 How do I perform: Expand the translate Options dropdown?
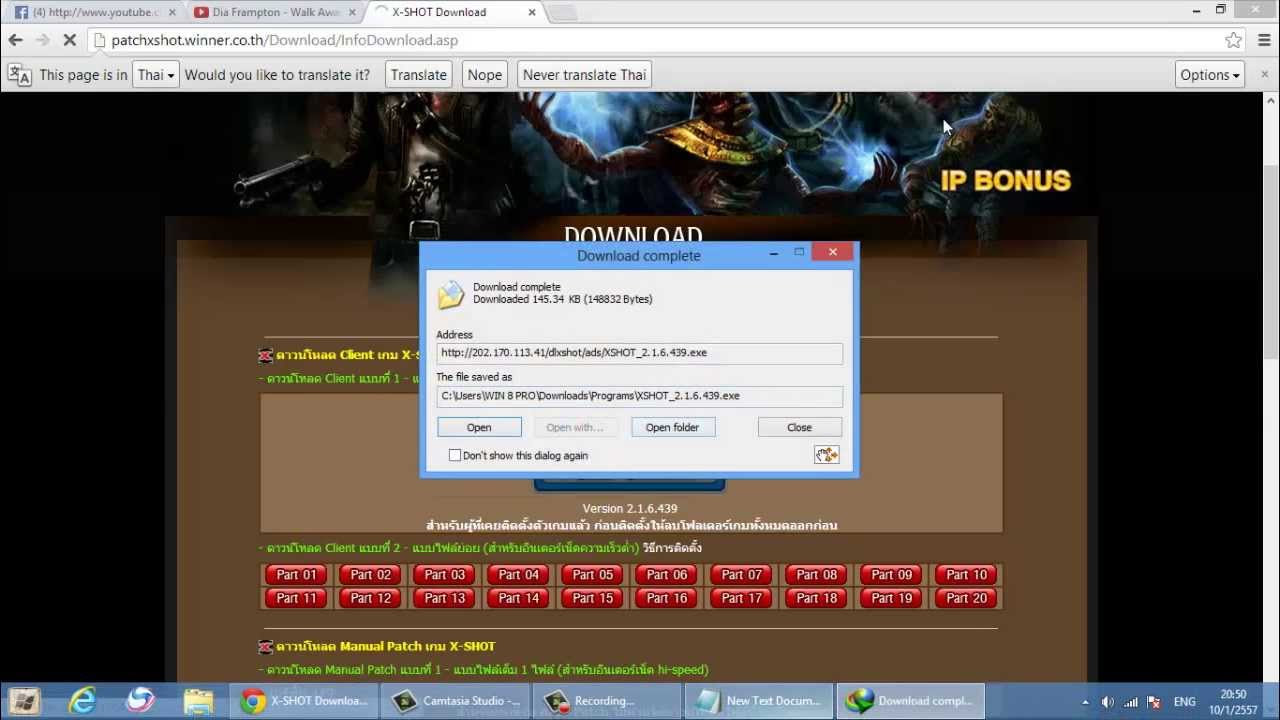(1209, 75)
